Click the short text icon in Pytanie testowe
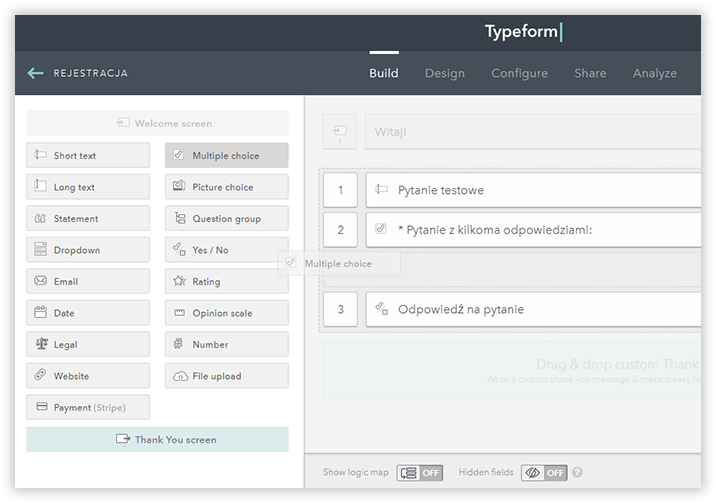 pyautogui.click(x=382, y=189)
